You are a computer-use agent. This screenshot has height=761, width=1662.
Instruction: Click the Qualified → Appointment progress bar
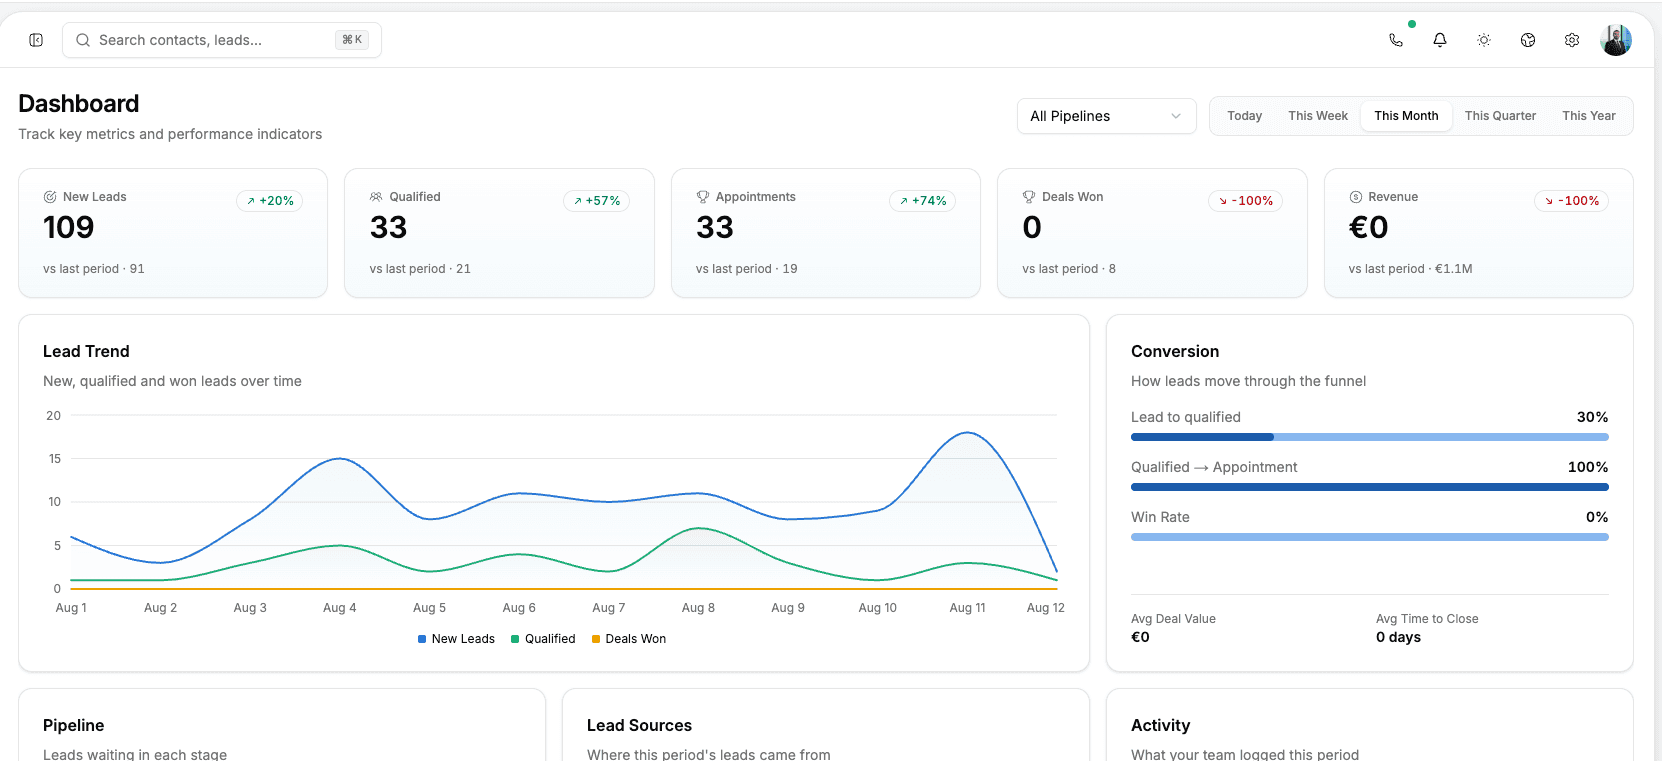(x=1369, y=487)
